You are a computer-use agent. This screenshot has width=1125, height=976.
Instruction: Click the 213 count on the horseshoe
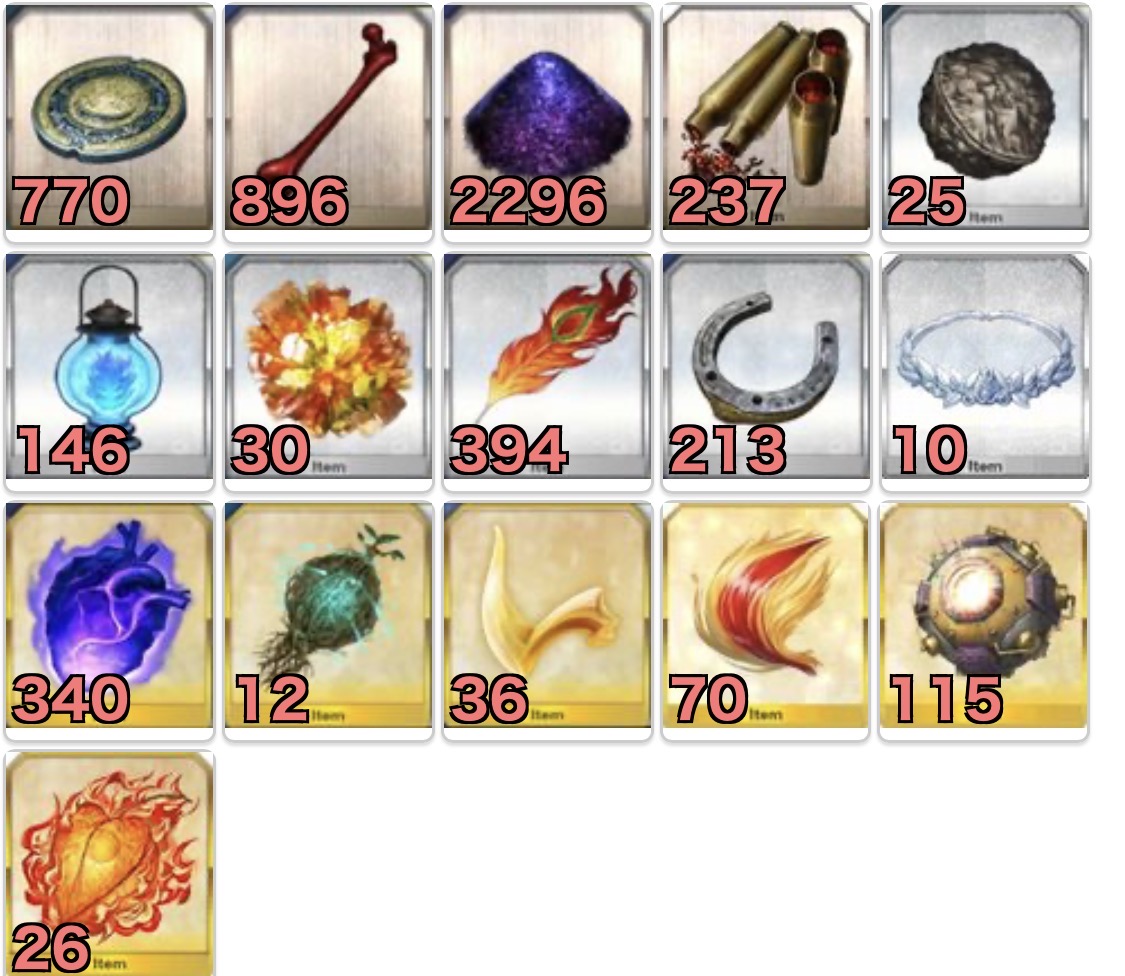tap(728, 450)
